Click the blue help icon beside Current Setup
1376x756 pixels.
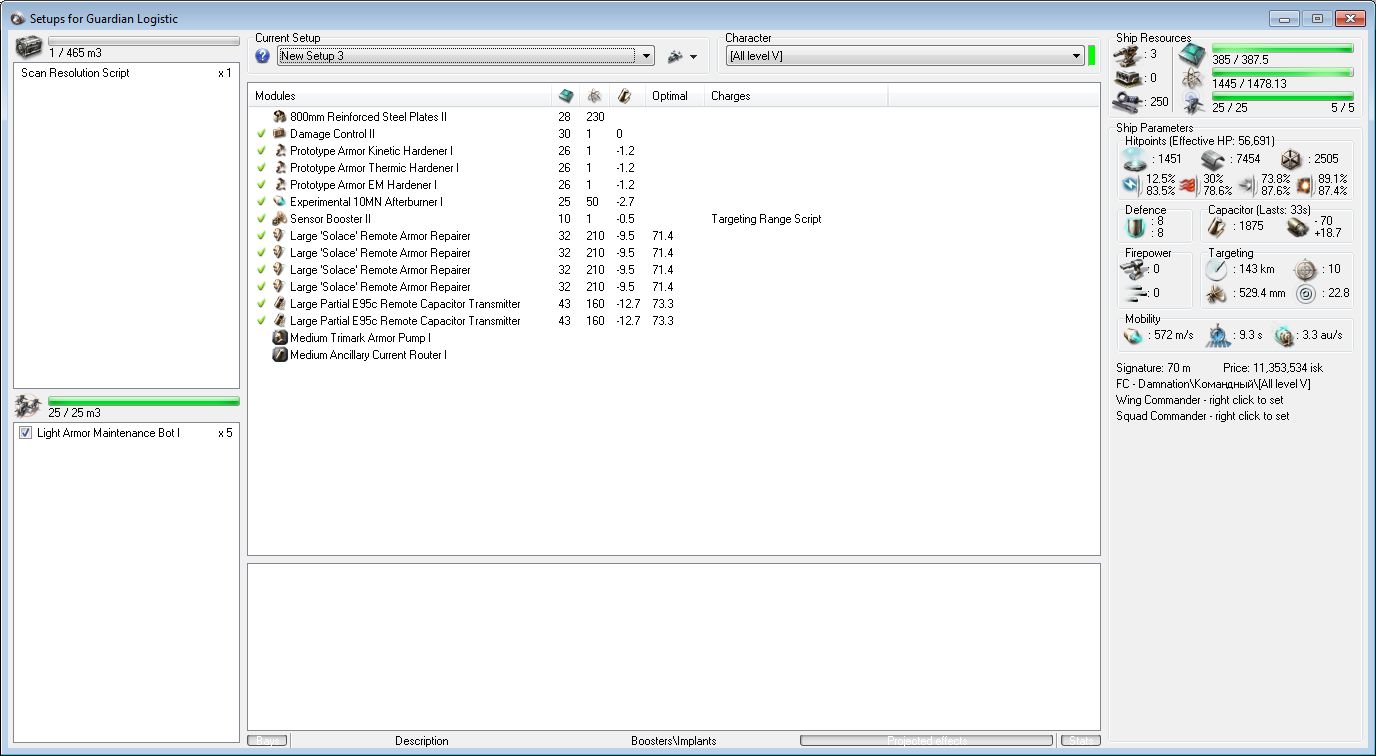263,56
